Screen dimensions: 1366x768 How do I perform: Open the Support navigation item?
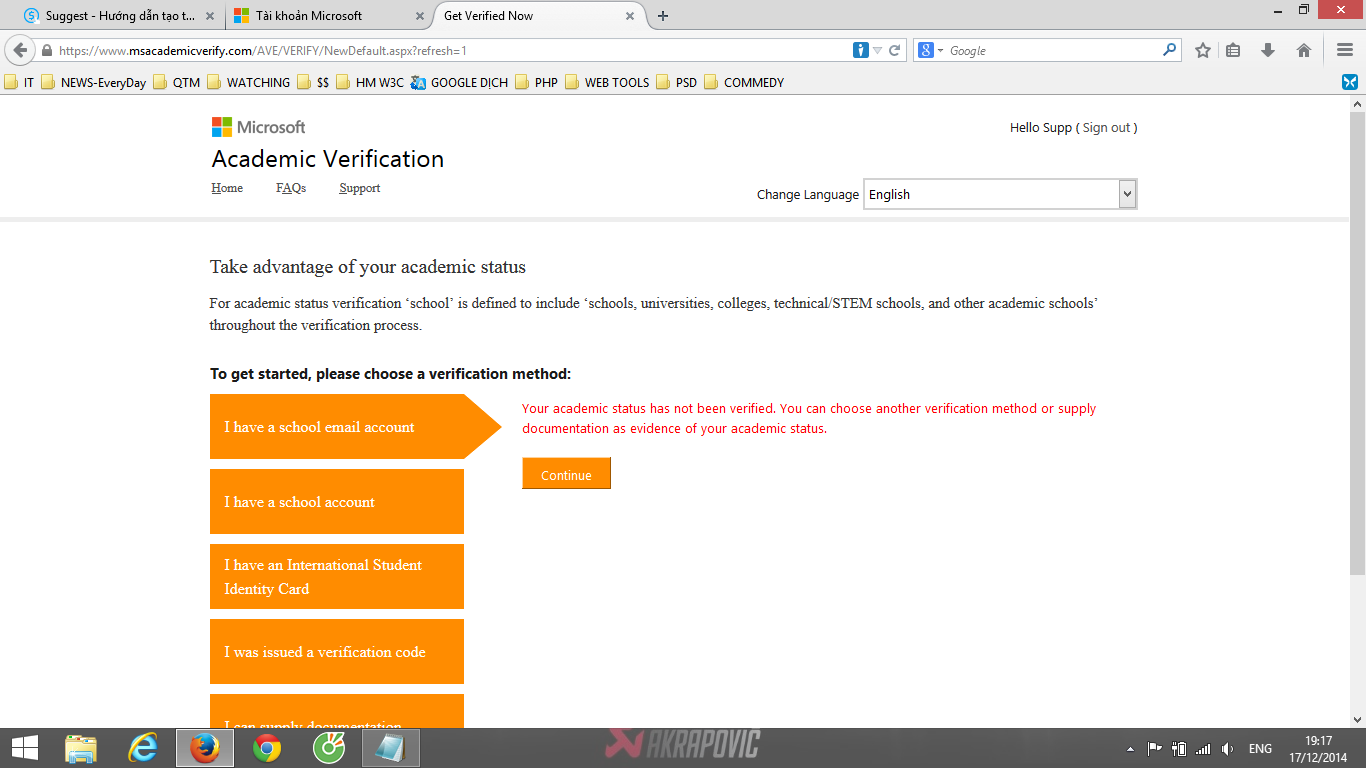[x=360, y=188]
